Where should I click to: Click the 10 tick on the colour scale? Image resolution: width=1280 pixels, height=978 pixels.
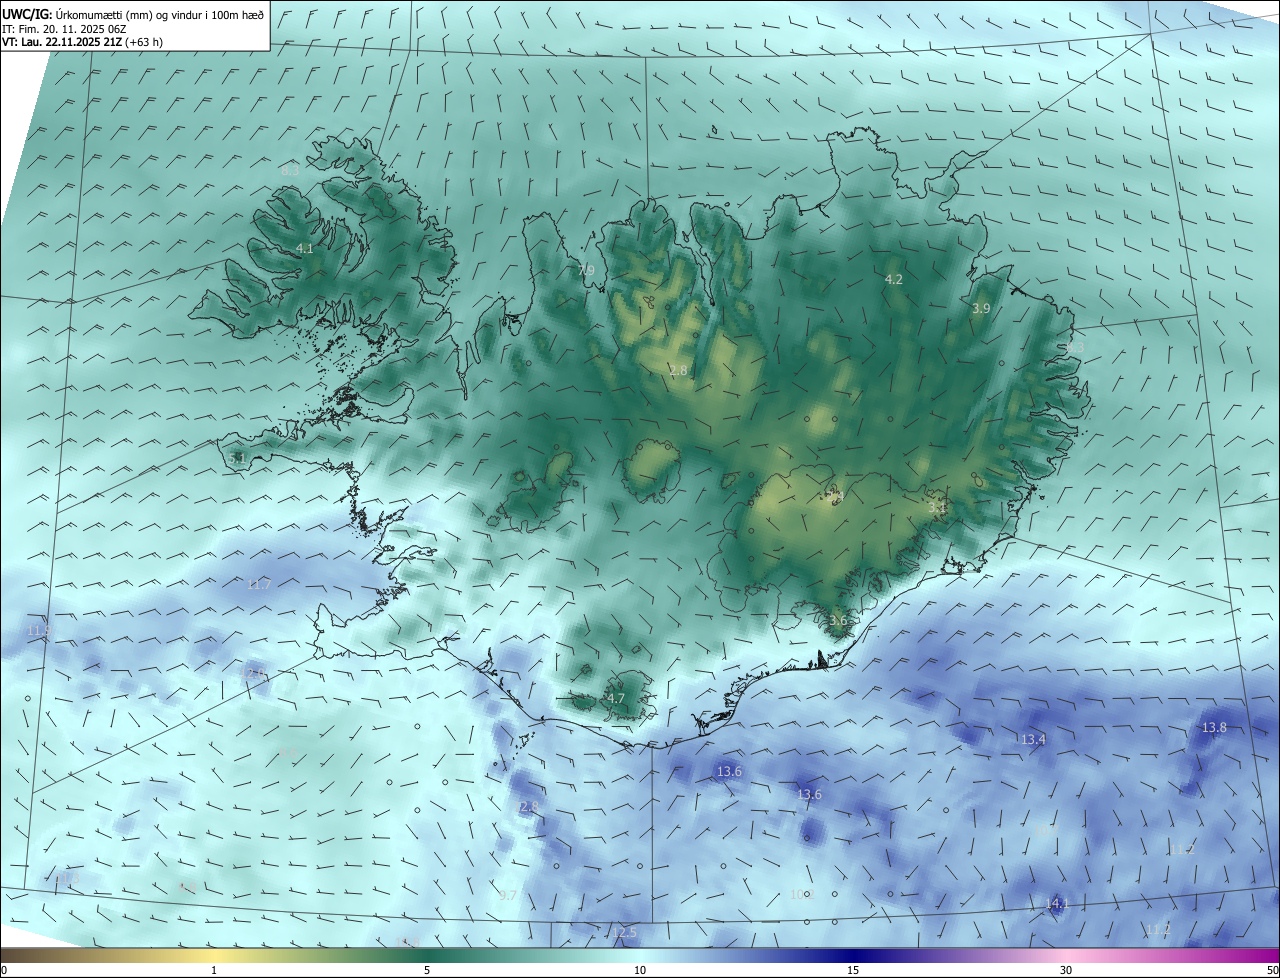coord(640,970)
